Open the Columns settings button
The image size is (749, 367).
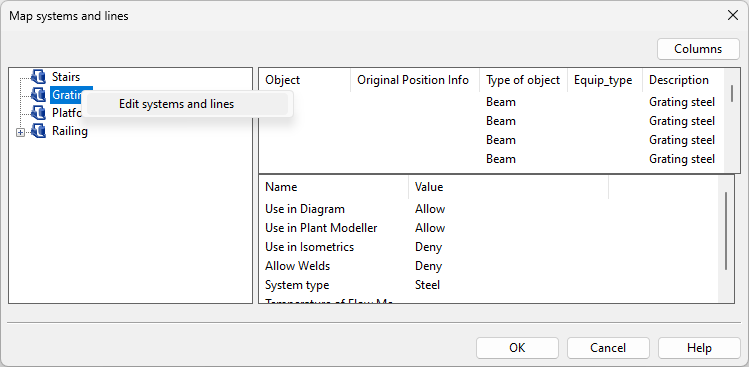[698, 49]
